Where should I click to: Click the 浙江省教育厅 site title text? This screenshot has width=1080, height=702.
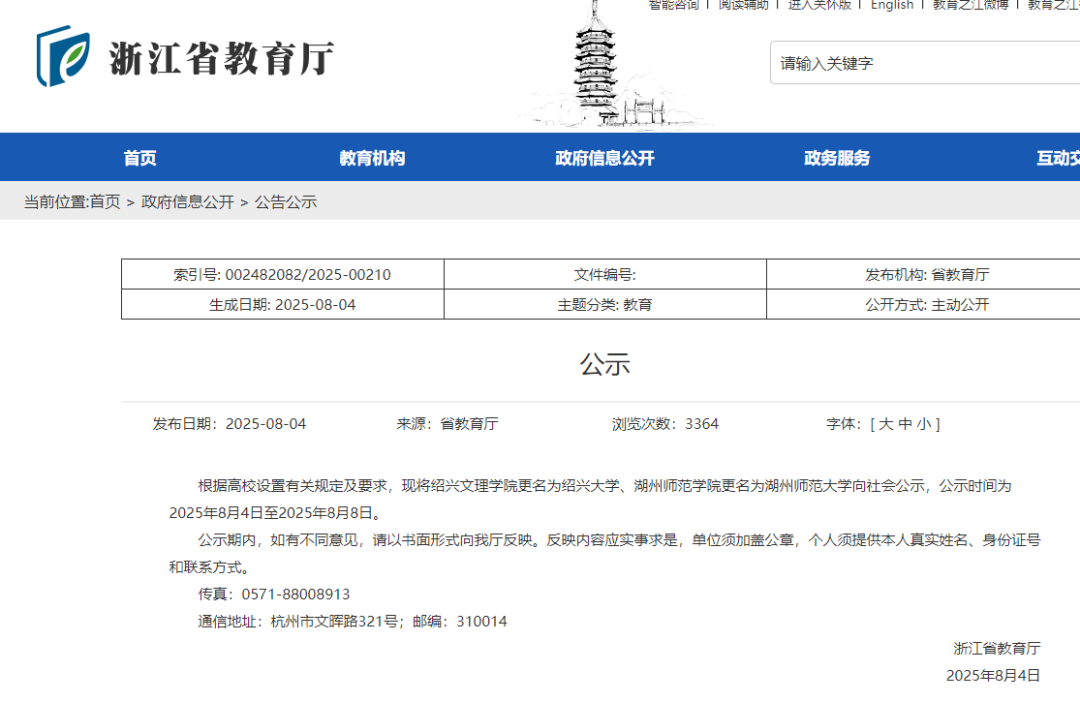(x=221, y=58)
